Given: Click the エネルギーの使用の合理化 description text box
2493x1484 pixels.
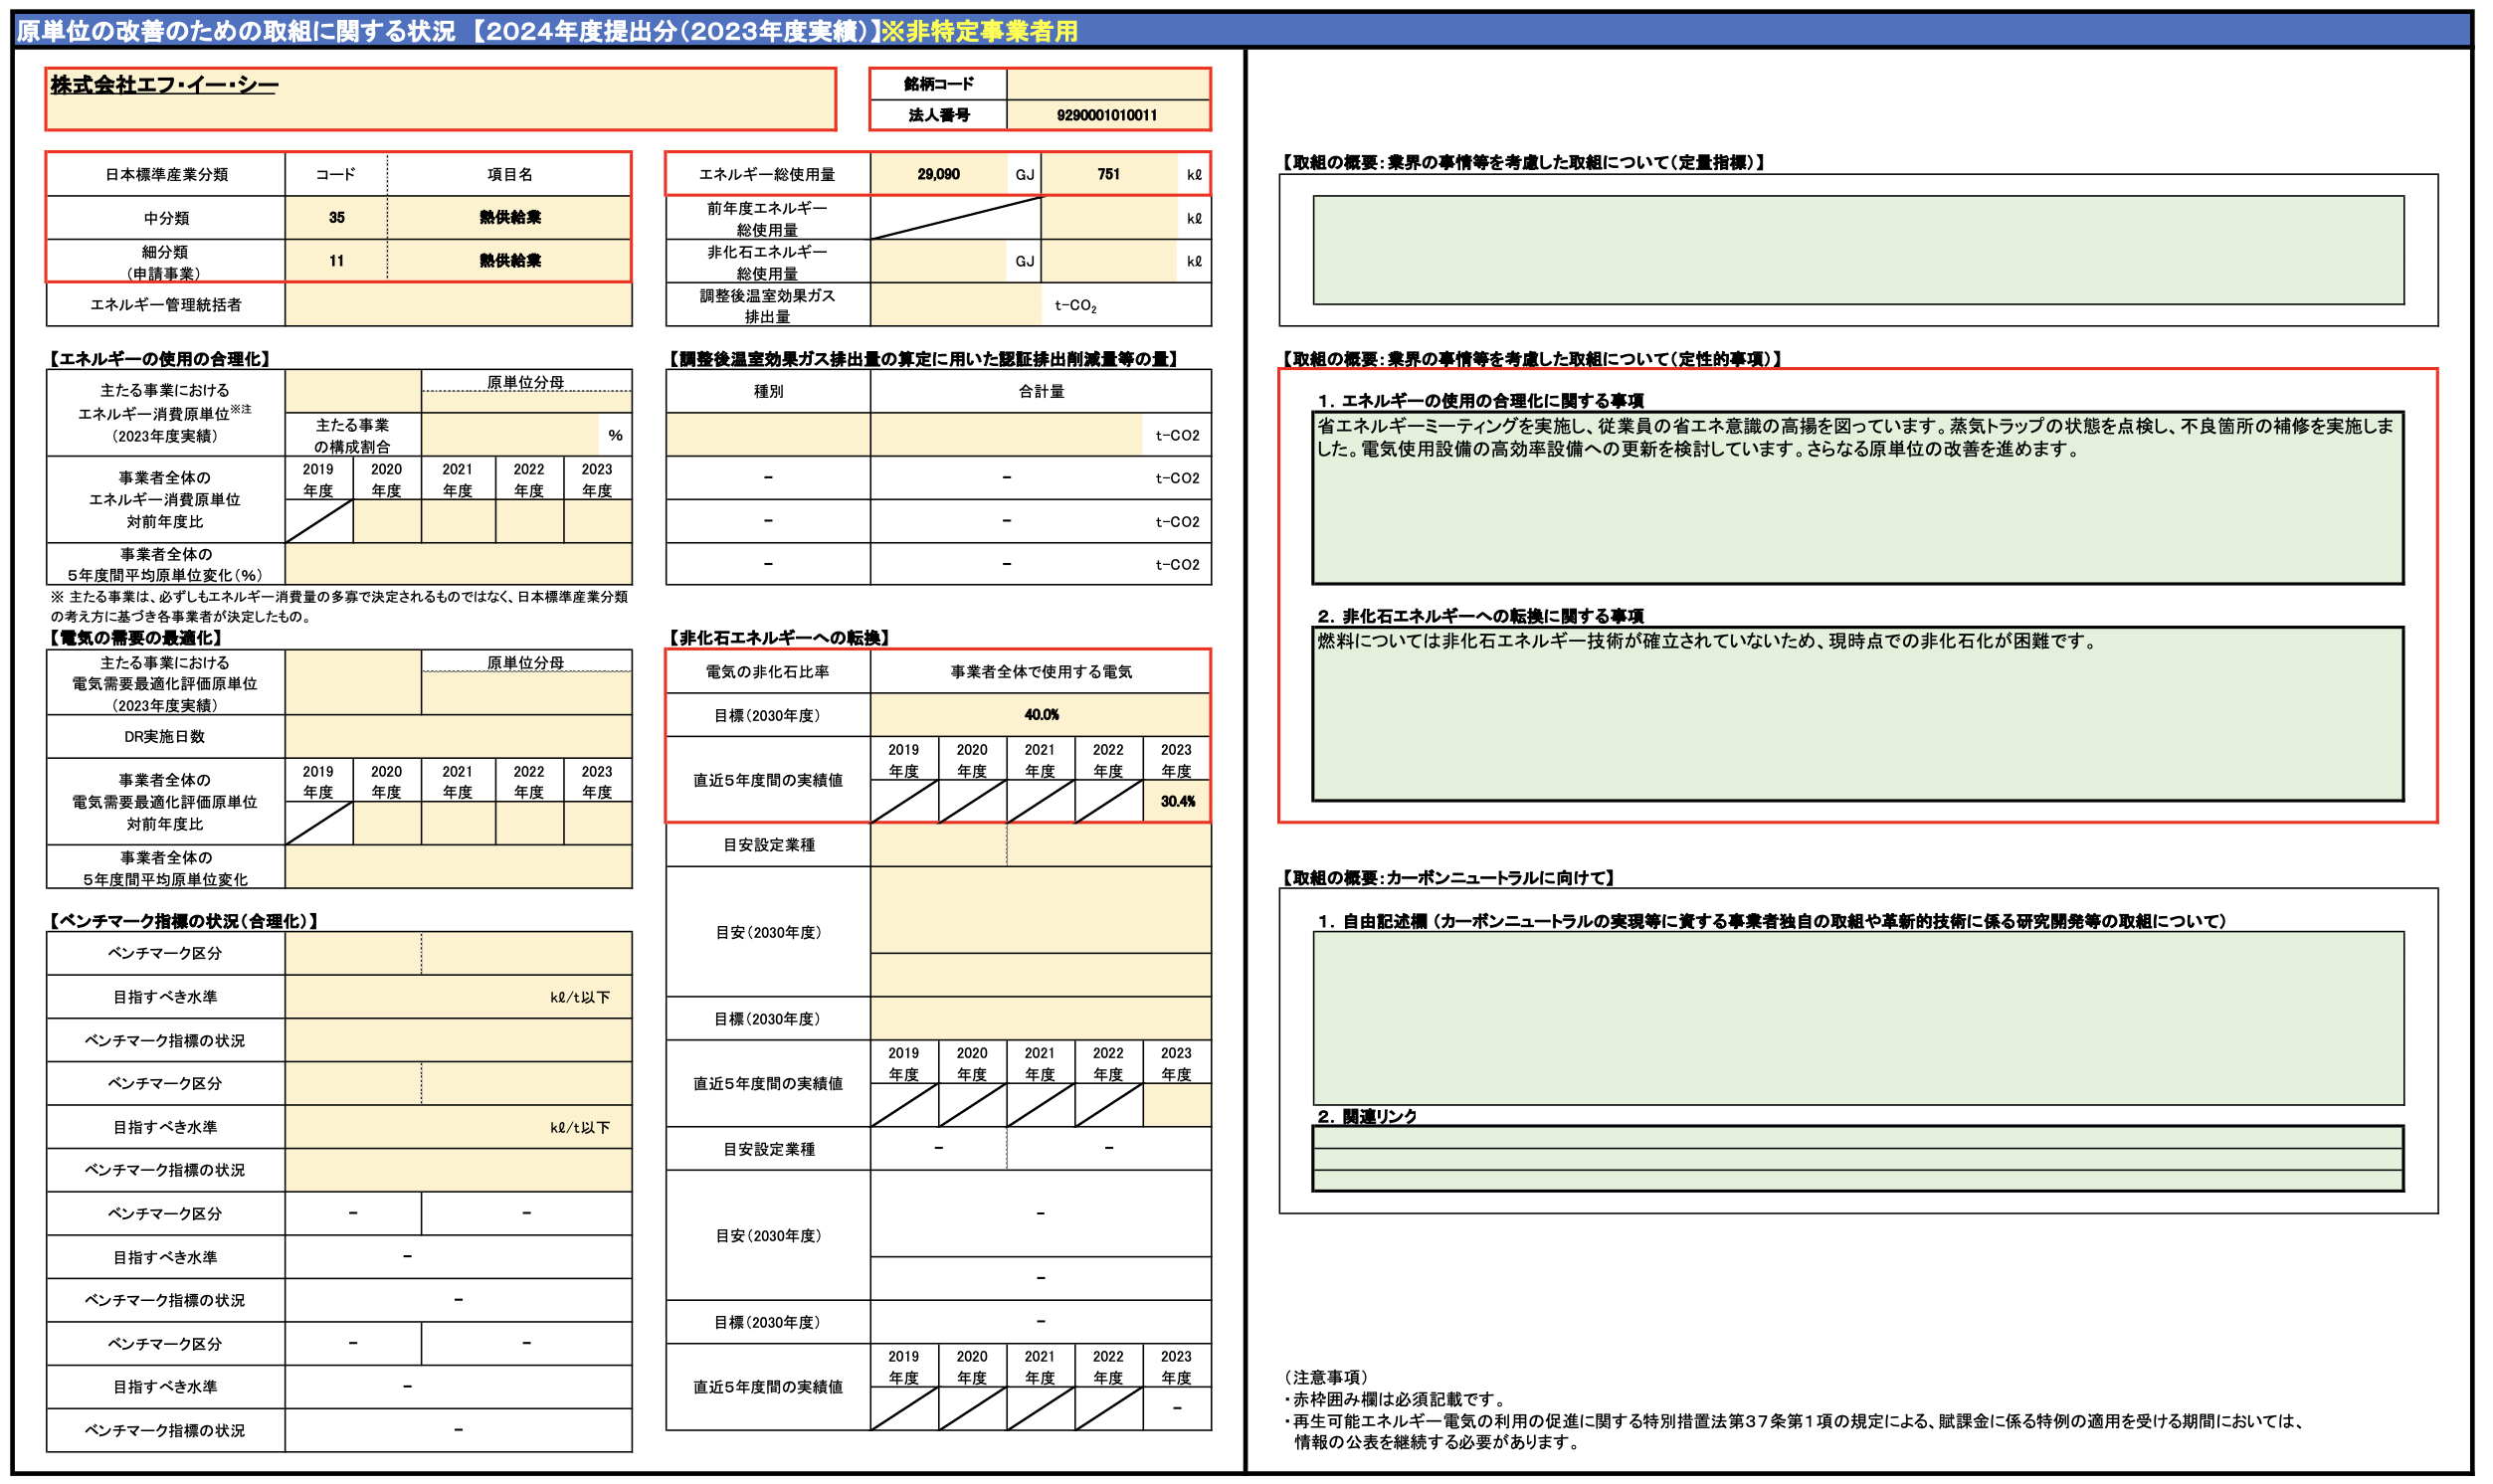Looking at the screenshot, I should pyautogui.click(x=1858, y=498).
